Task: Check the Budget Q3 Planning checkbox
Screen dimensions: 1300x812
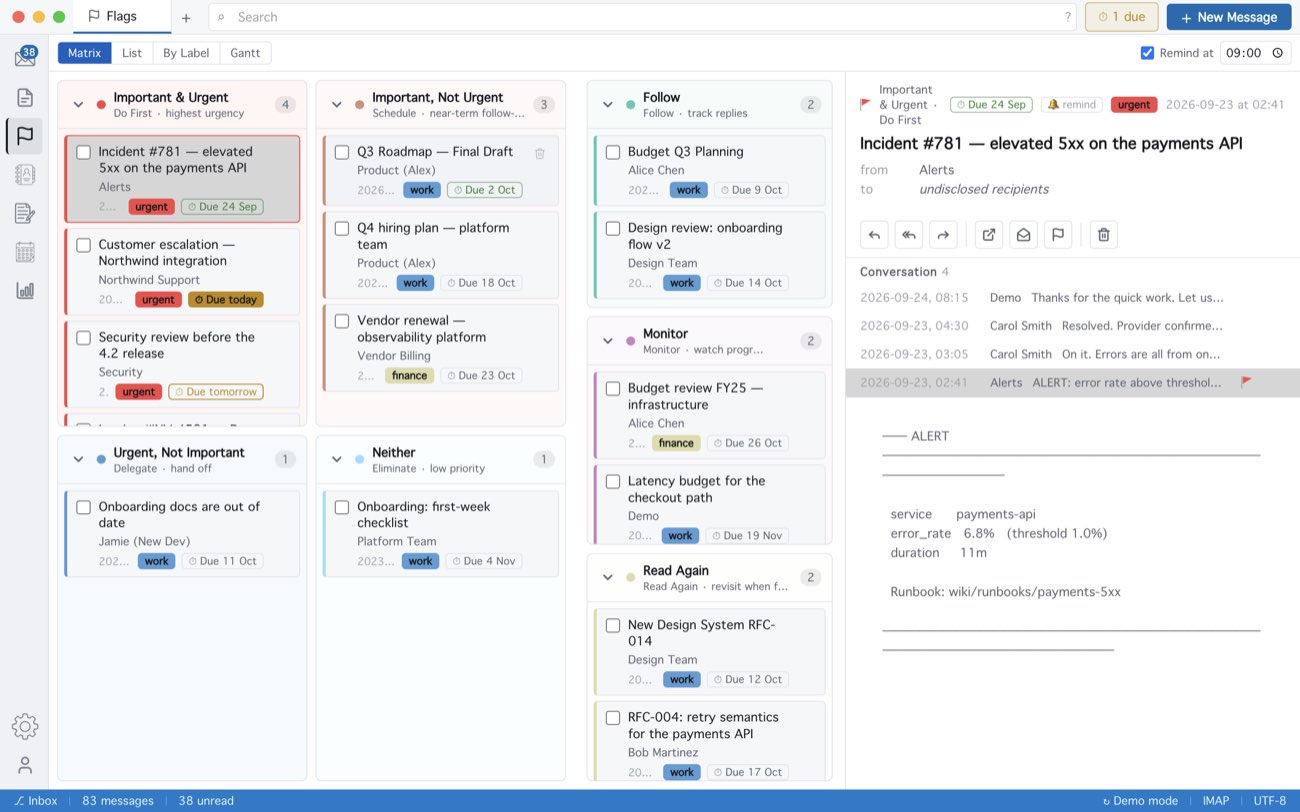Action: click(x=613, y=152)
